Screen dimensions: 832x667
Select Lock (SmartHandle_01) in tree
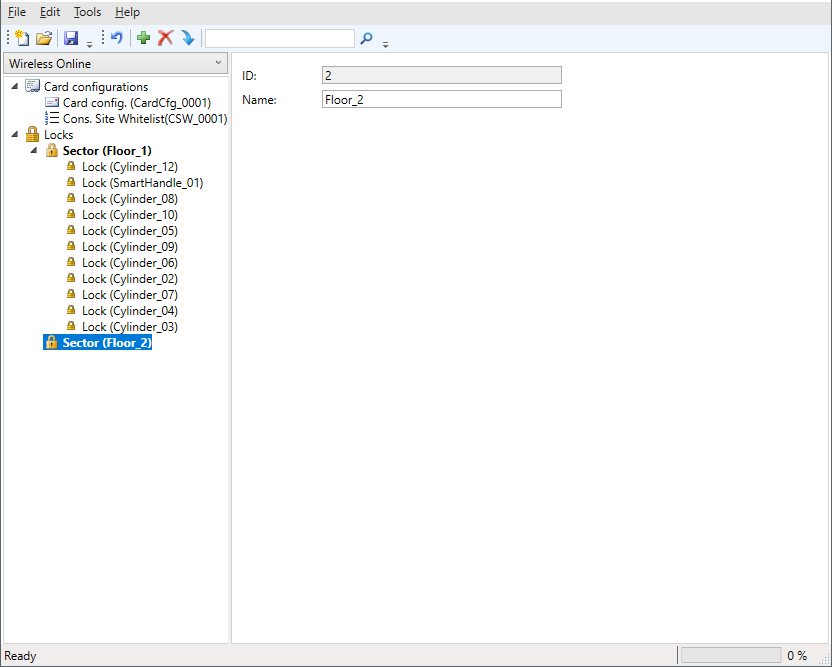142,183
